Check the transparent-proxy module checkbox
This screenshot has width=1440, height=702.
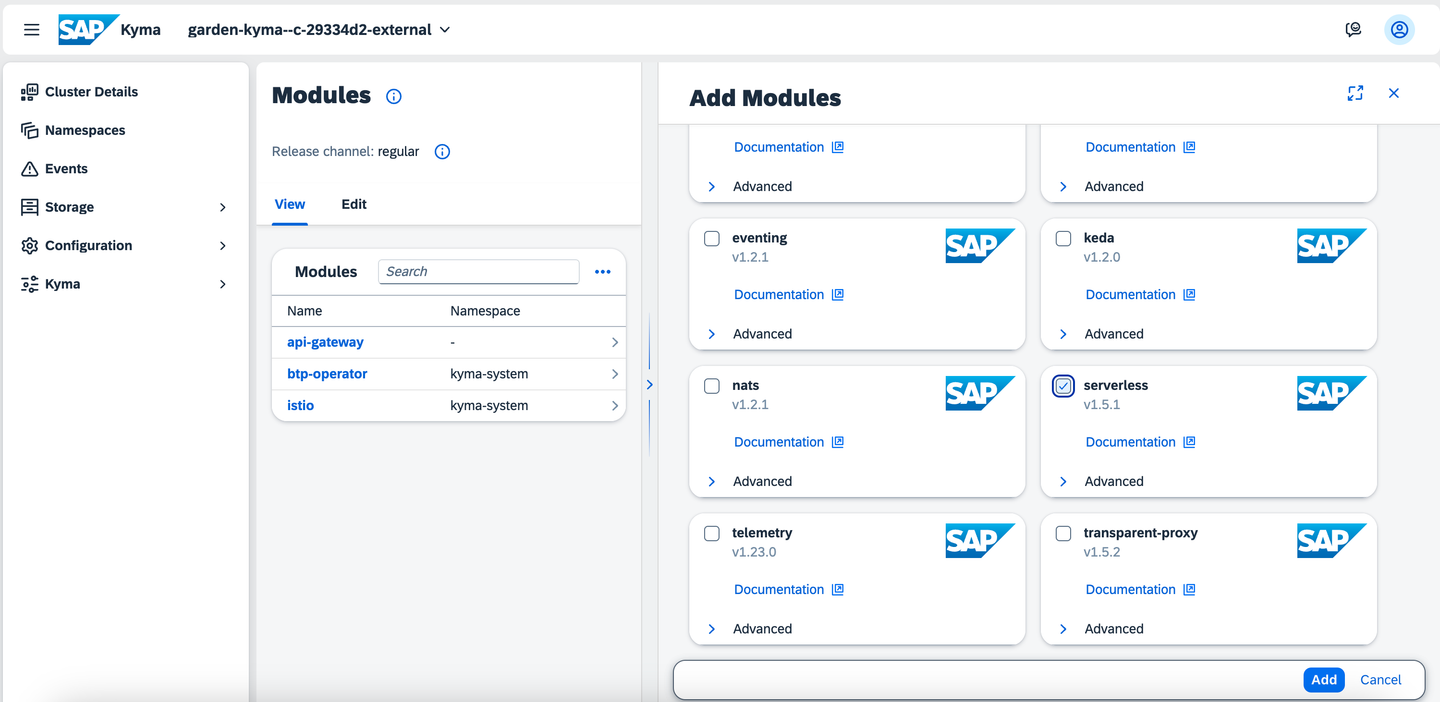pyautogui.click(x=1063, y=534)
